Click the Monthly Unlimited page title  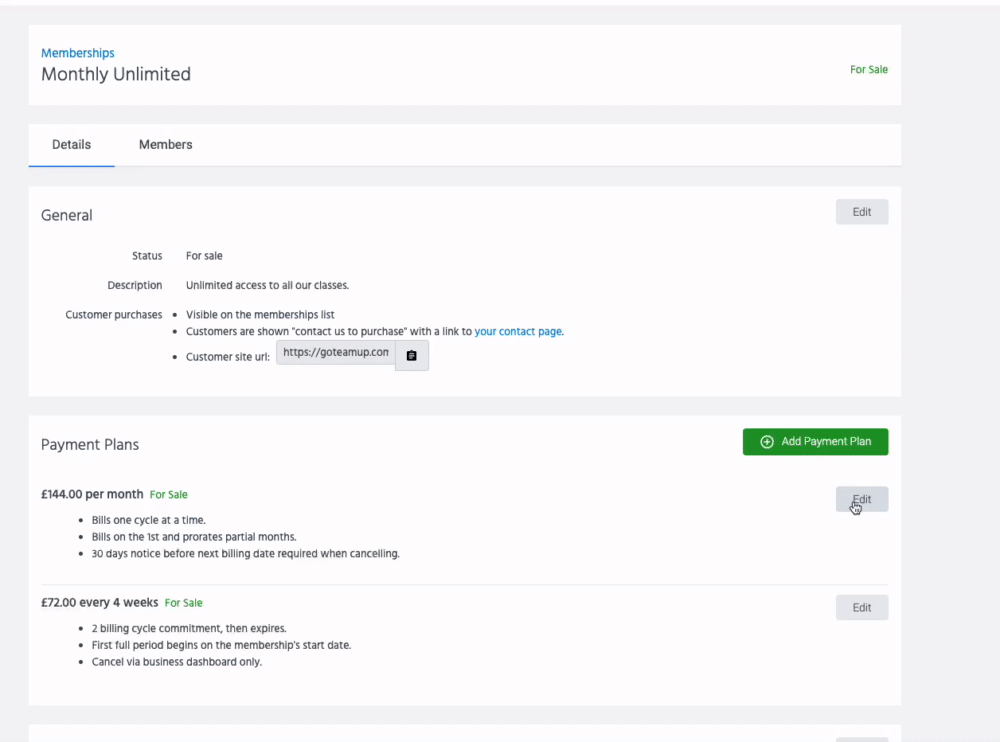(116, 74)
